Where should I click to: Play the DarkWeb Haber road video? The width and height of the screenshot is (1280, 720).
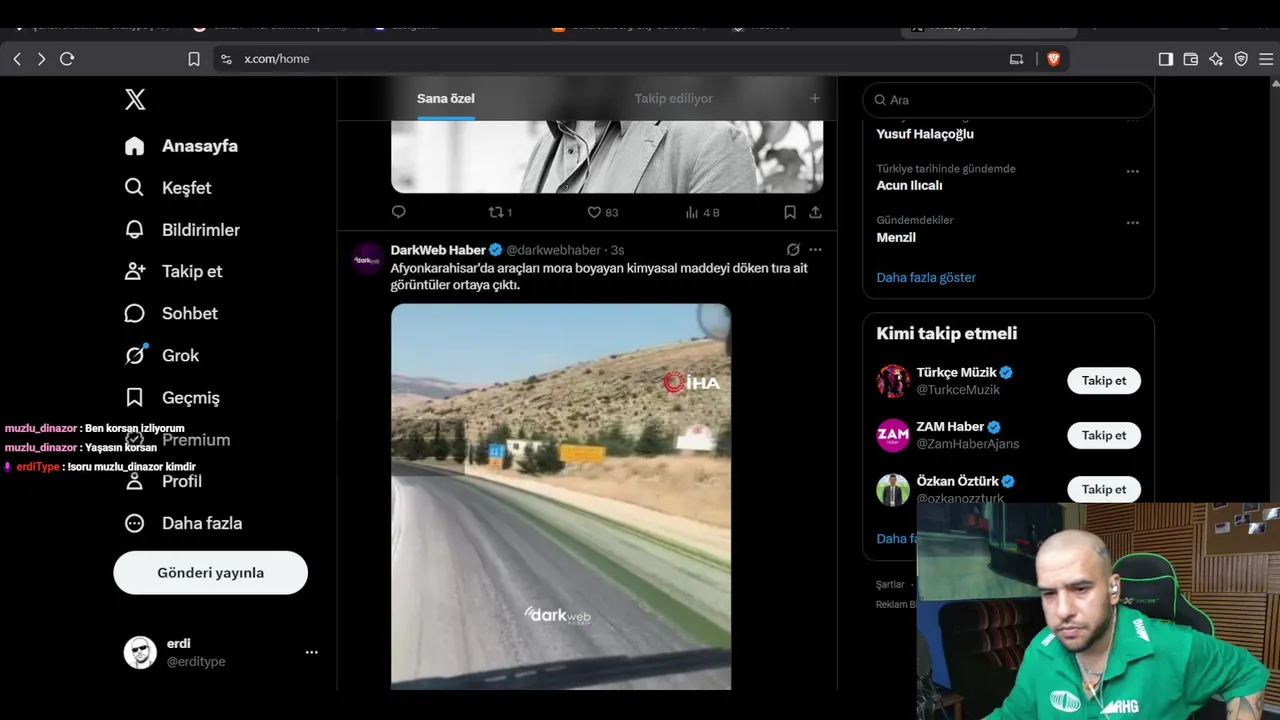561,497
